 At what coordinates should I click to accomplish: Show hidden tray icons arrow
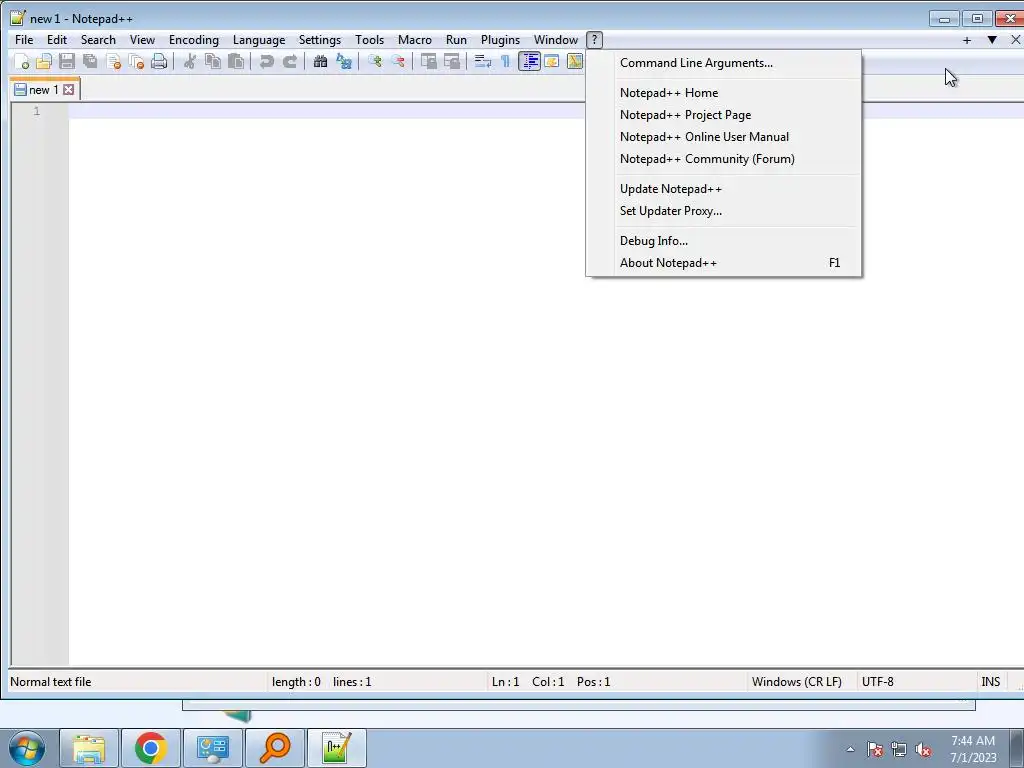click(x=850, y=749)
